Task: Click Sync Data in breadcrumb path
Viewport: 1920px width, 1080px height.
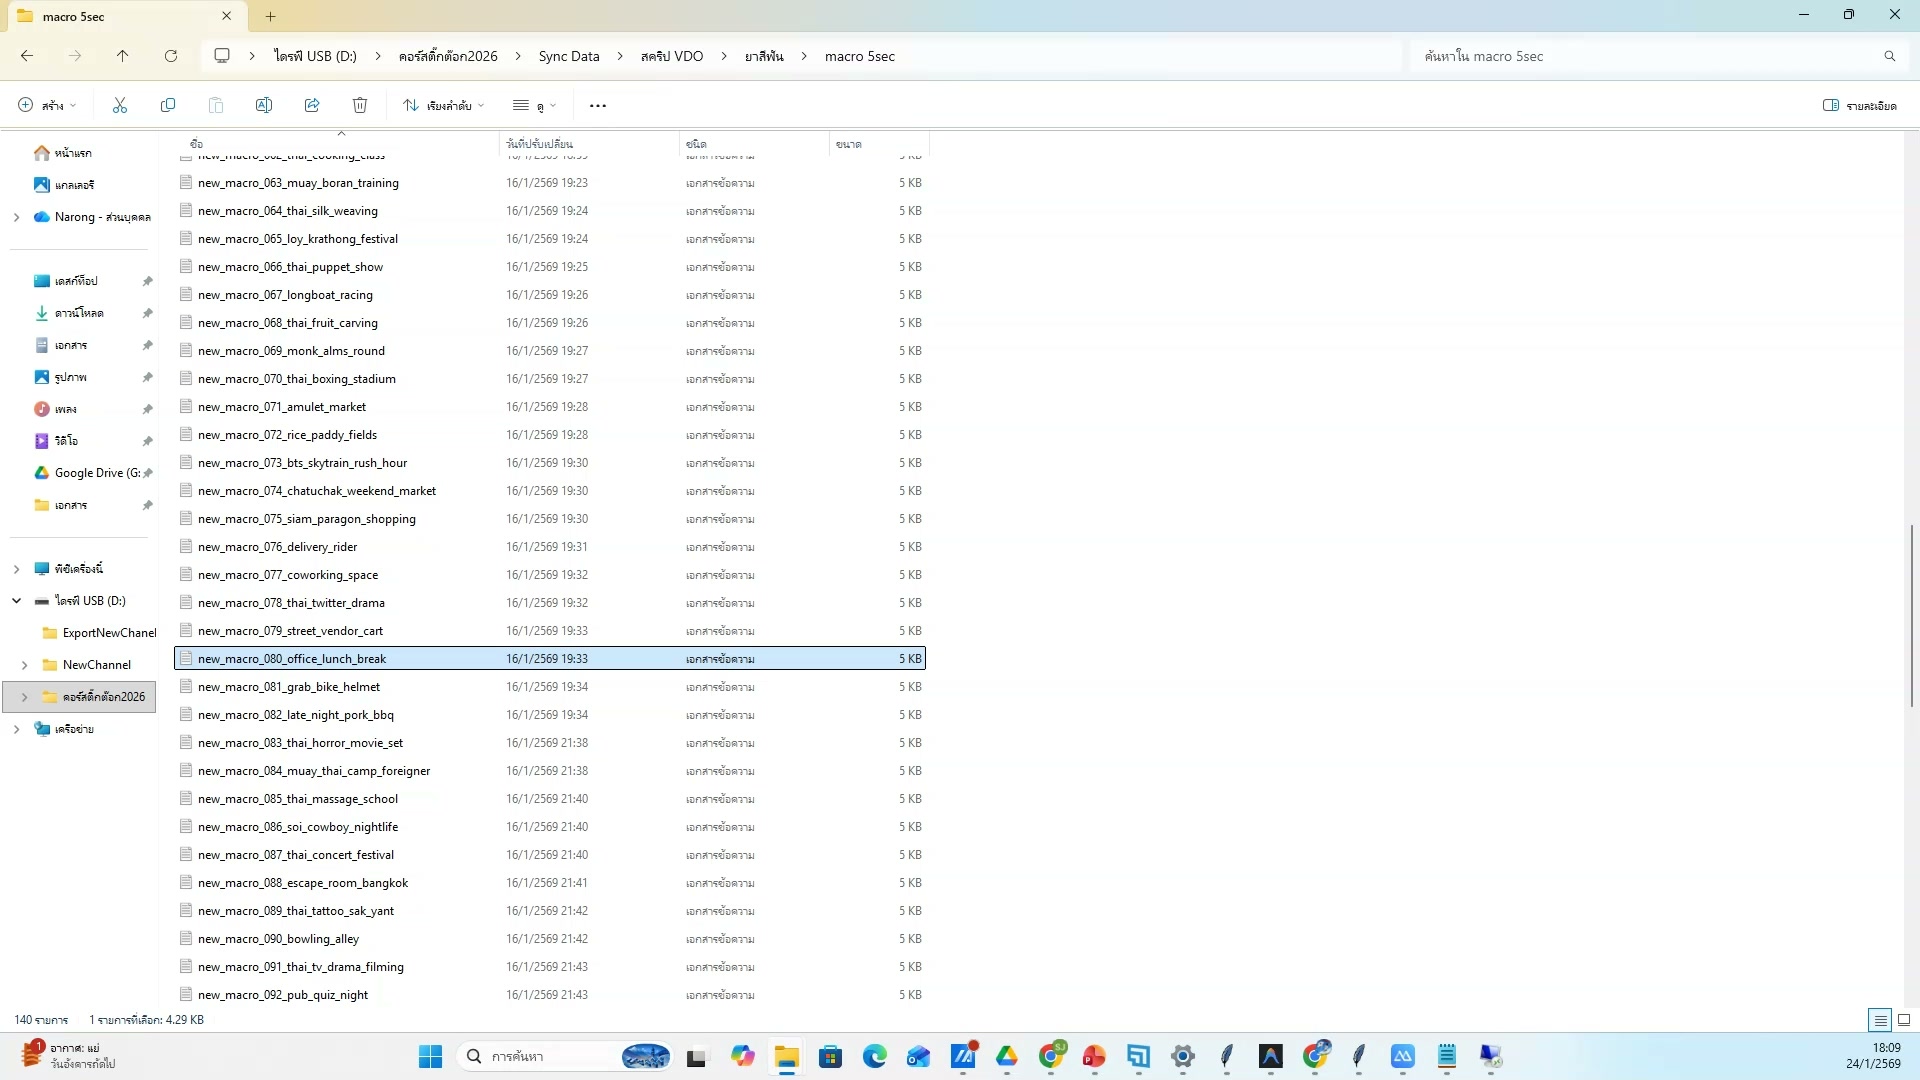Action: 568,56
